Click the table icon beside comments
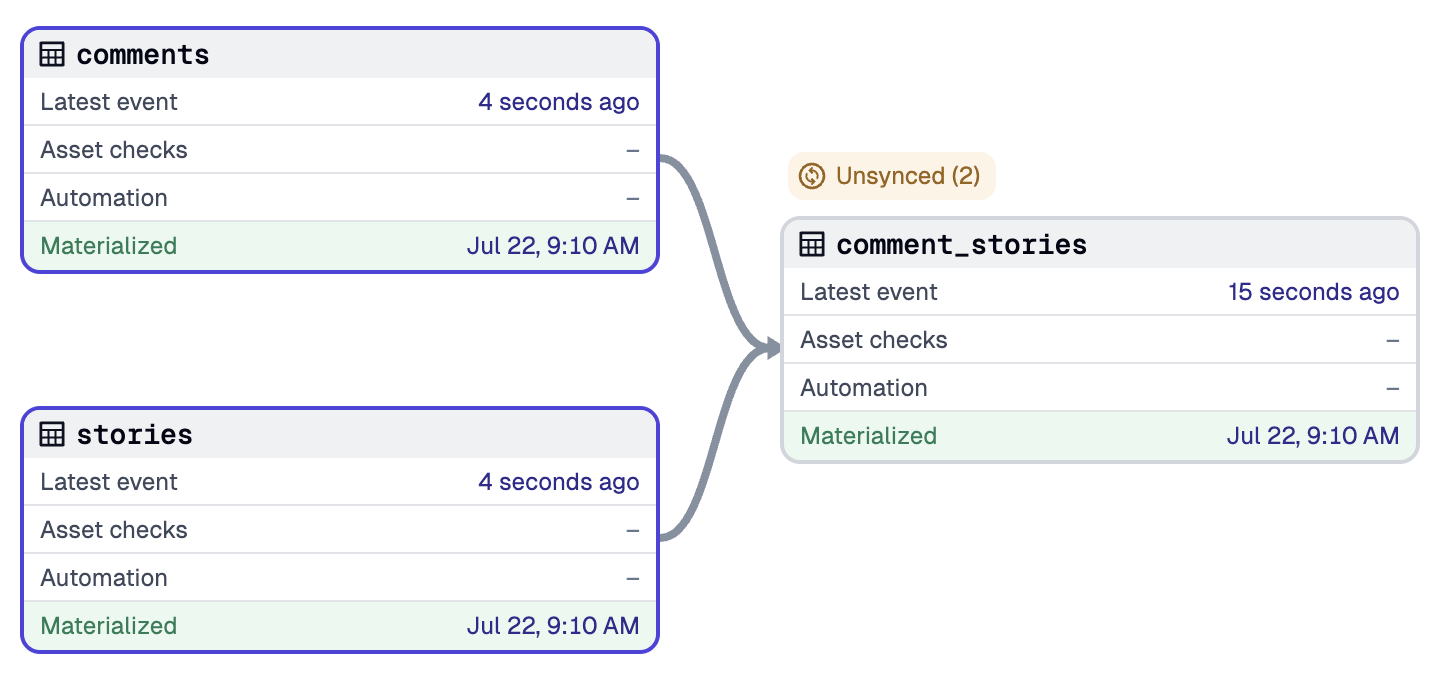The height and width of the screenshot is (700, 1440). pos(52,54)
